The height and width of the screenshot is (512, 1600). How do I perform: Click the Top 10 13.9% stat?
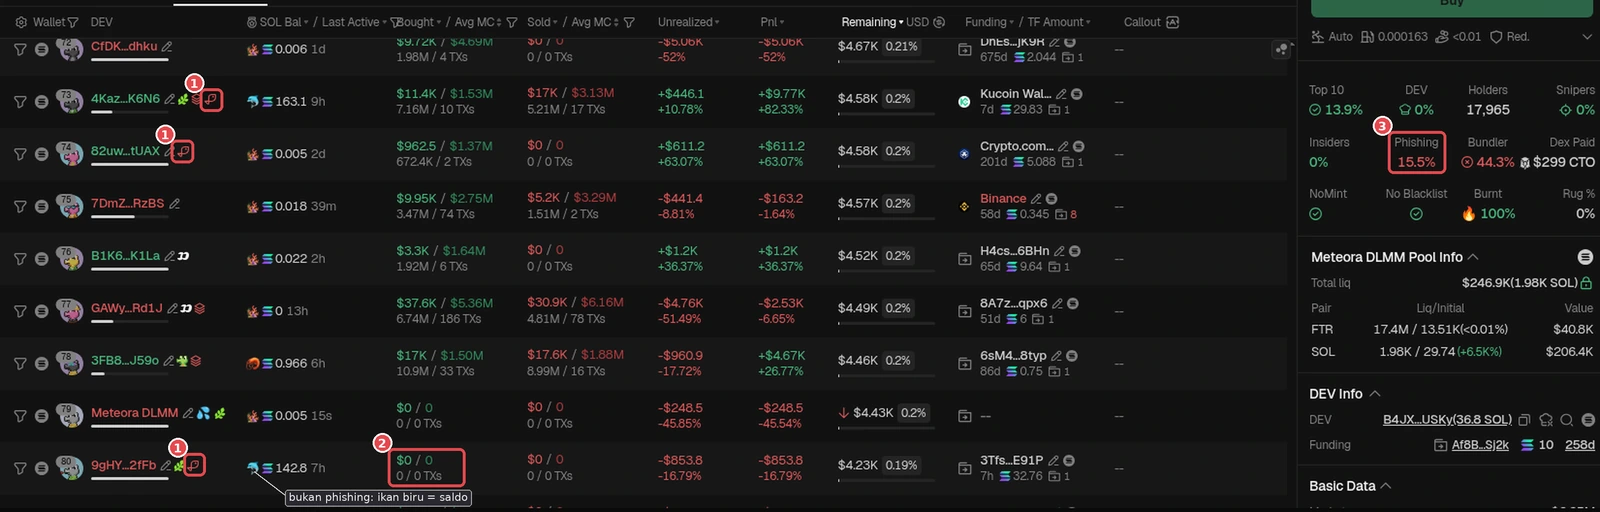tap(1335, 100)
